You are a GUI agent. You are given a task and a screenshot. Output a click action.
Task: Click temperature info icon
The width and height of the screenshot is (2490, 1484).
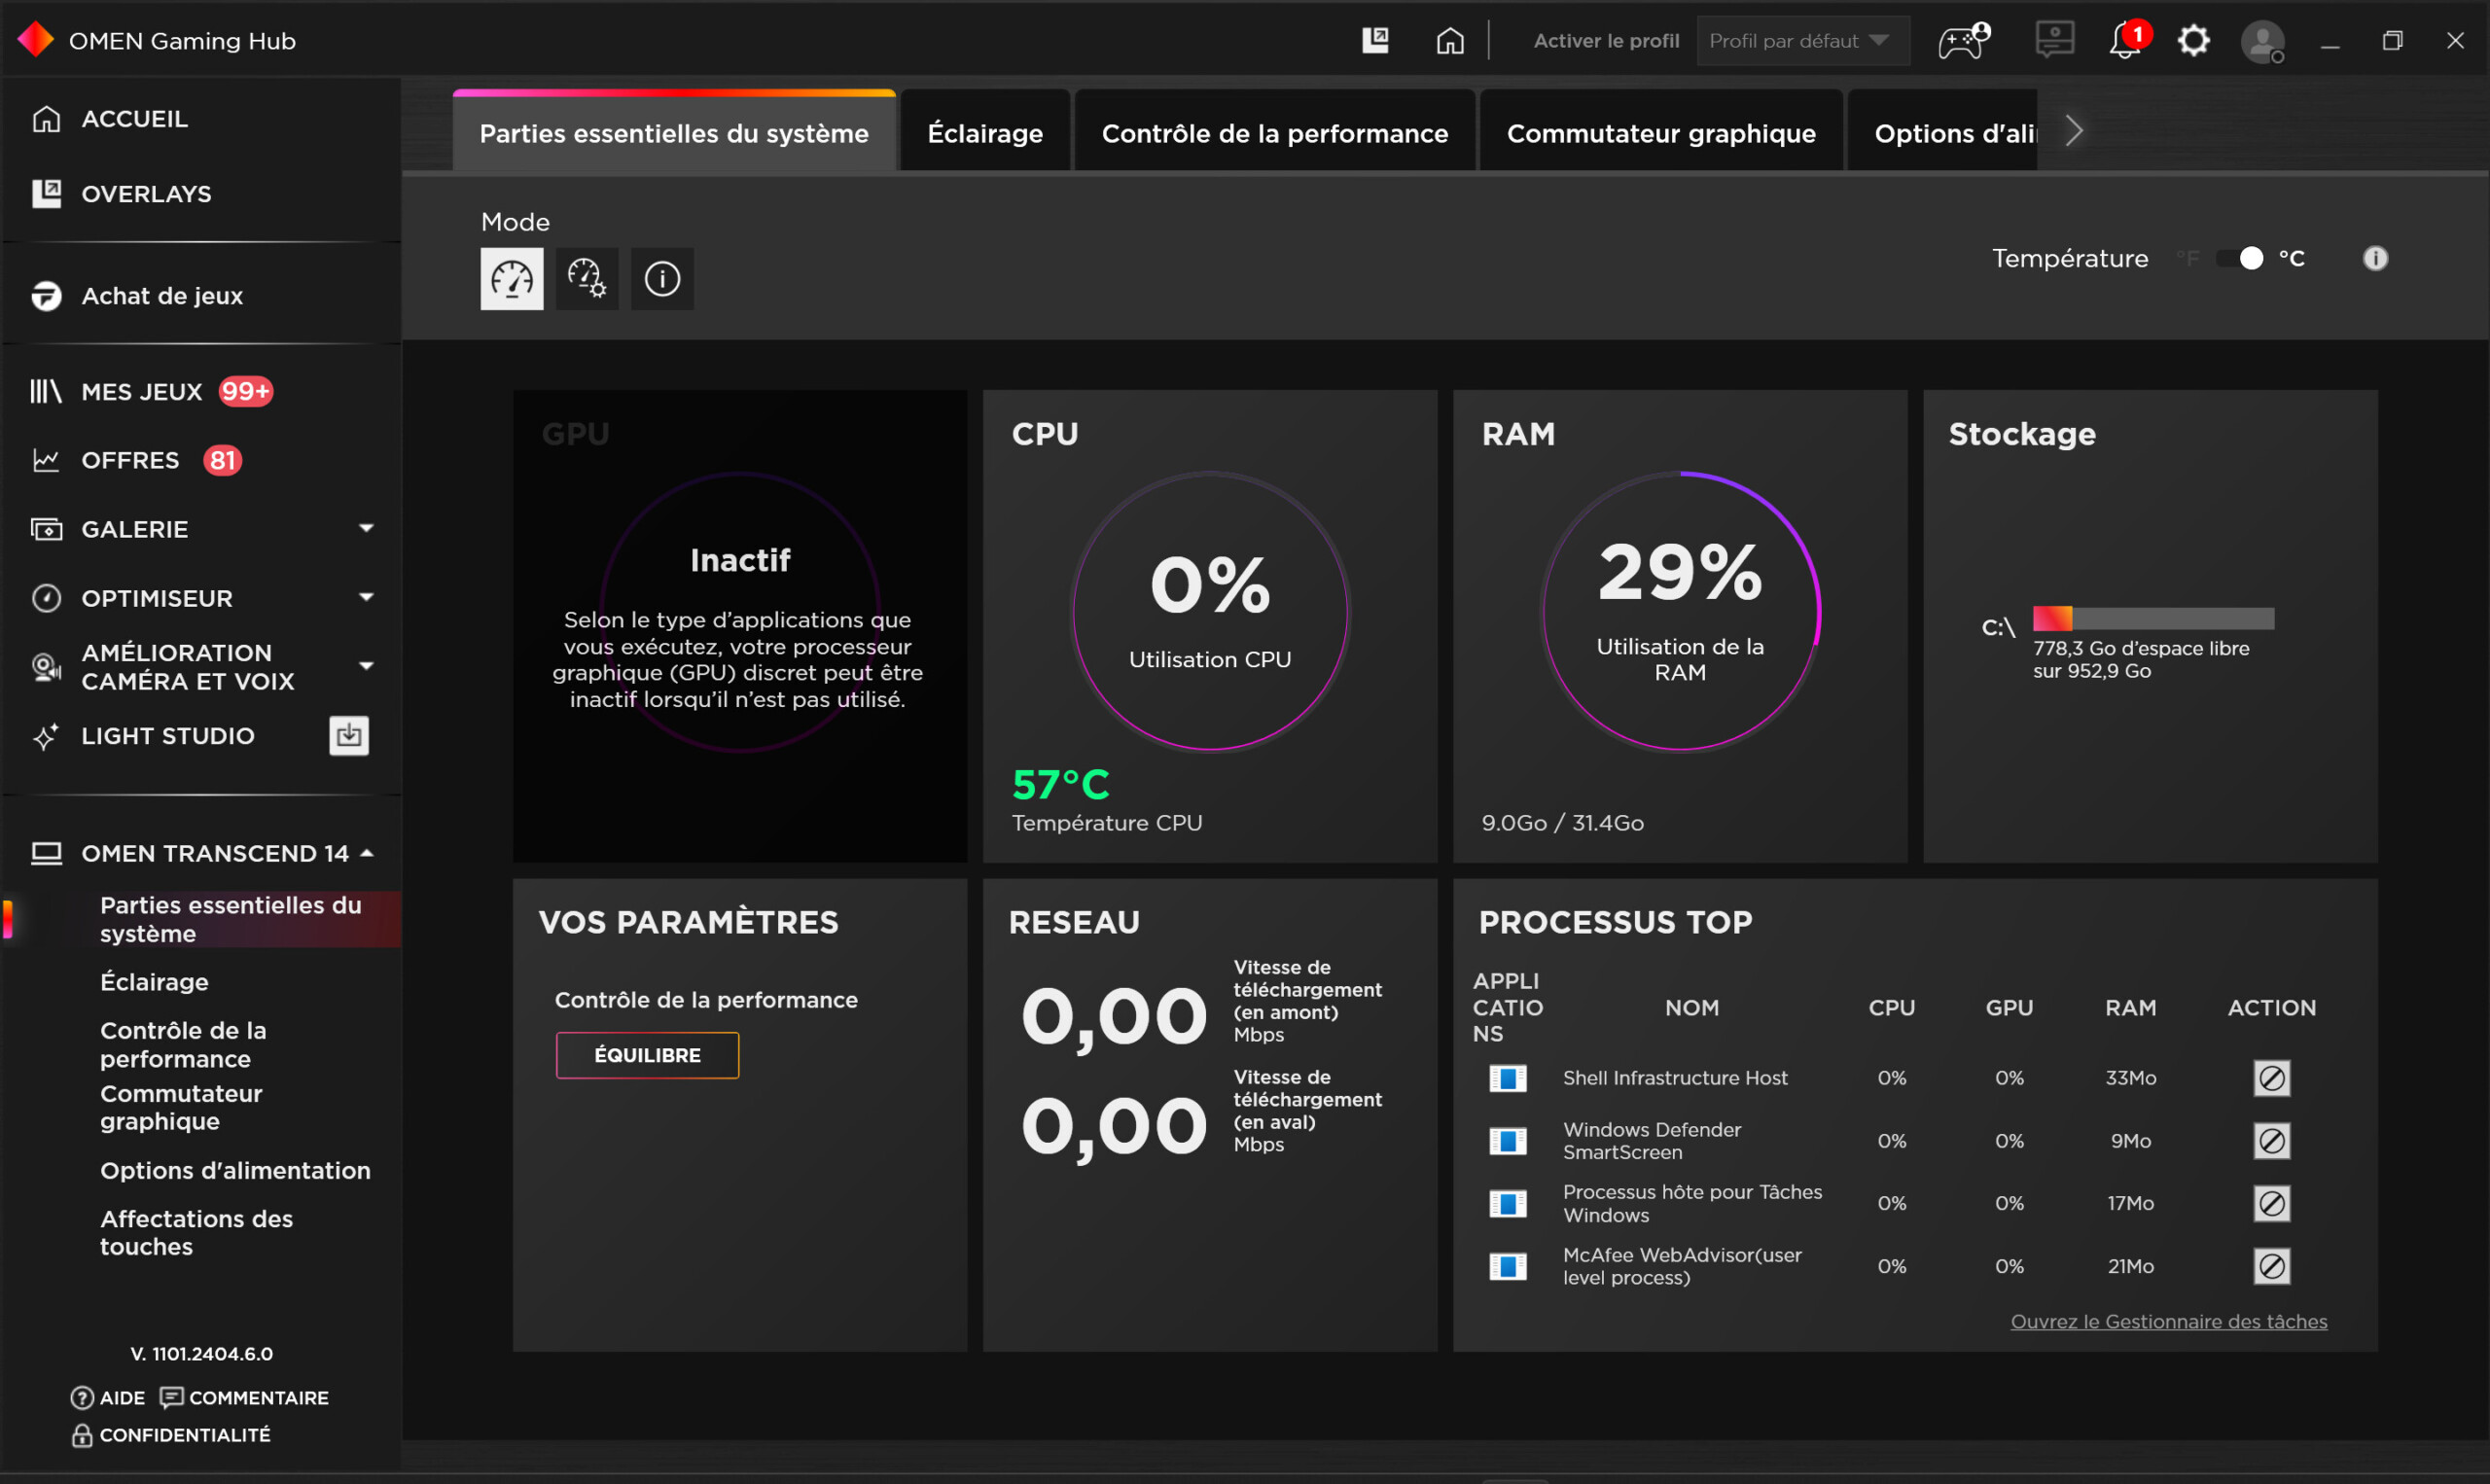[2375, 259]
